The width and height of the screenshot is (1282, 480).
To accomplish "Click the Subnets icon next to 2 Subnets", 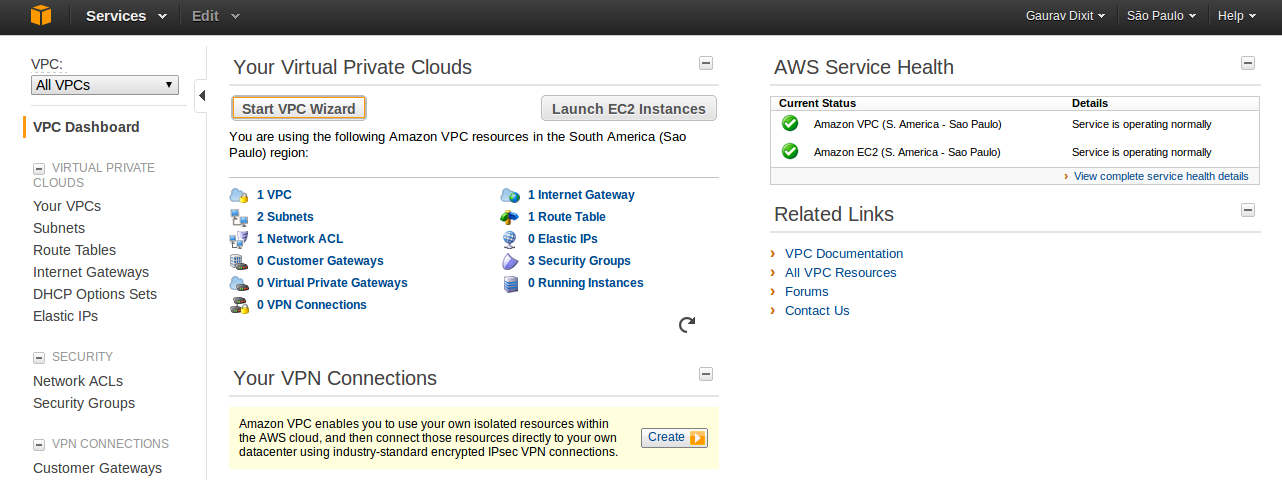I will tap(239, 217).
